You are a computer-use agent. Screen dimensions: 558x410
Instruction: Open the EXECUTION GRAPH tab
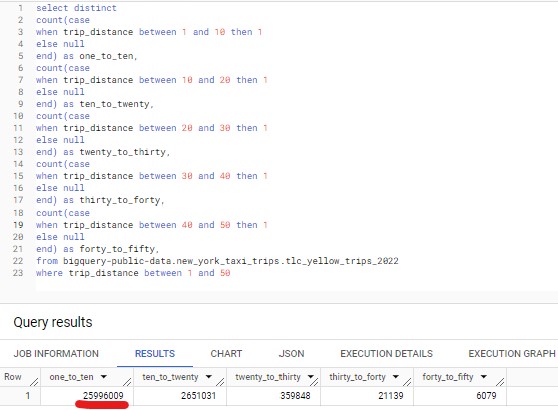click(512, 353)
